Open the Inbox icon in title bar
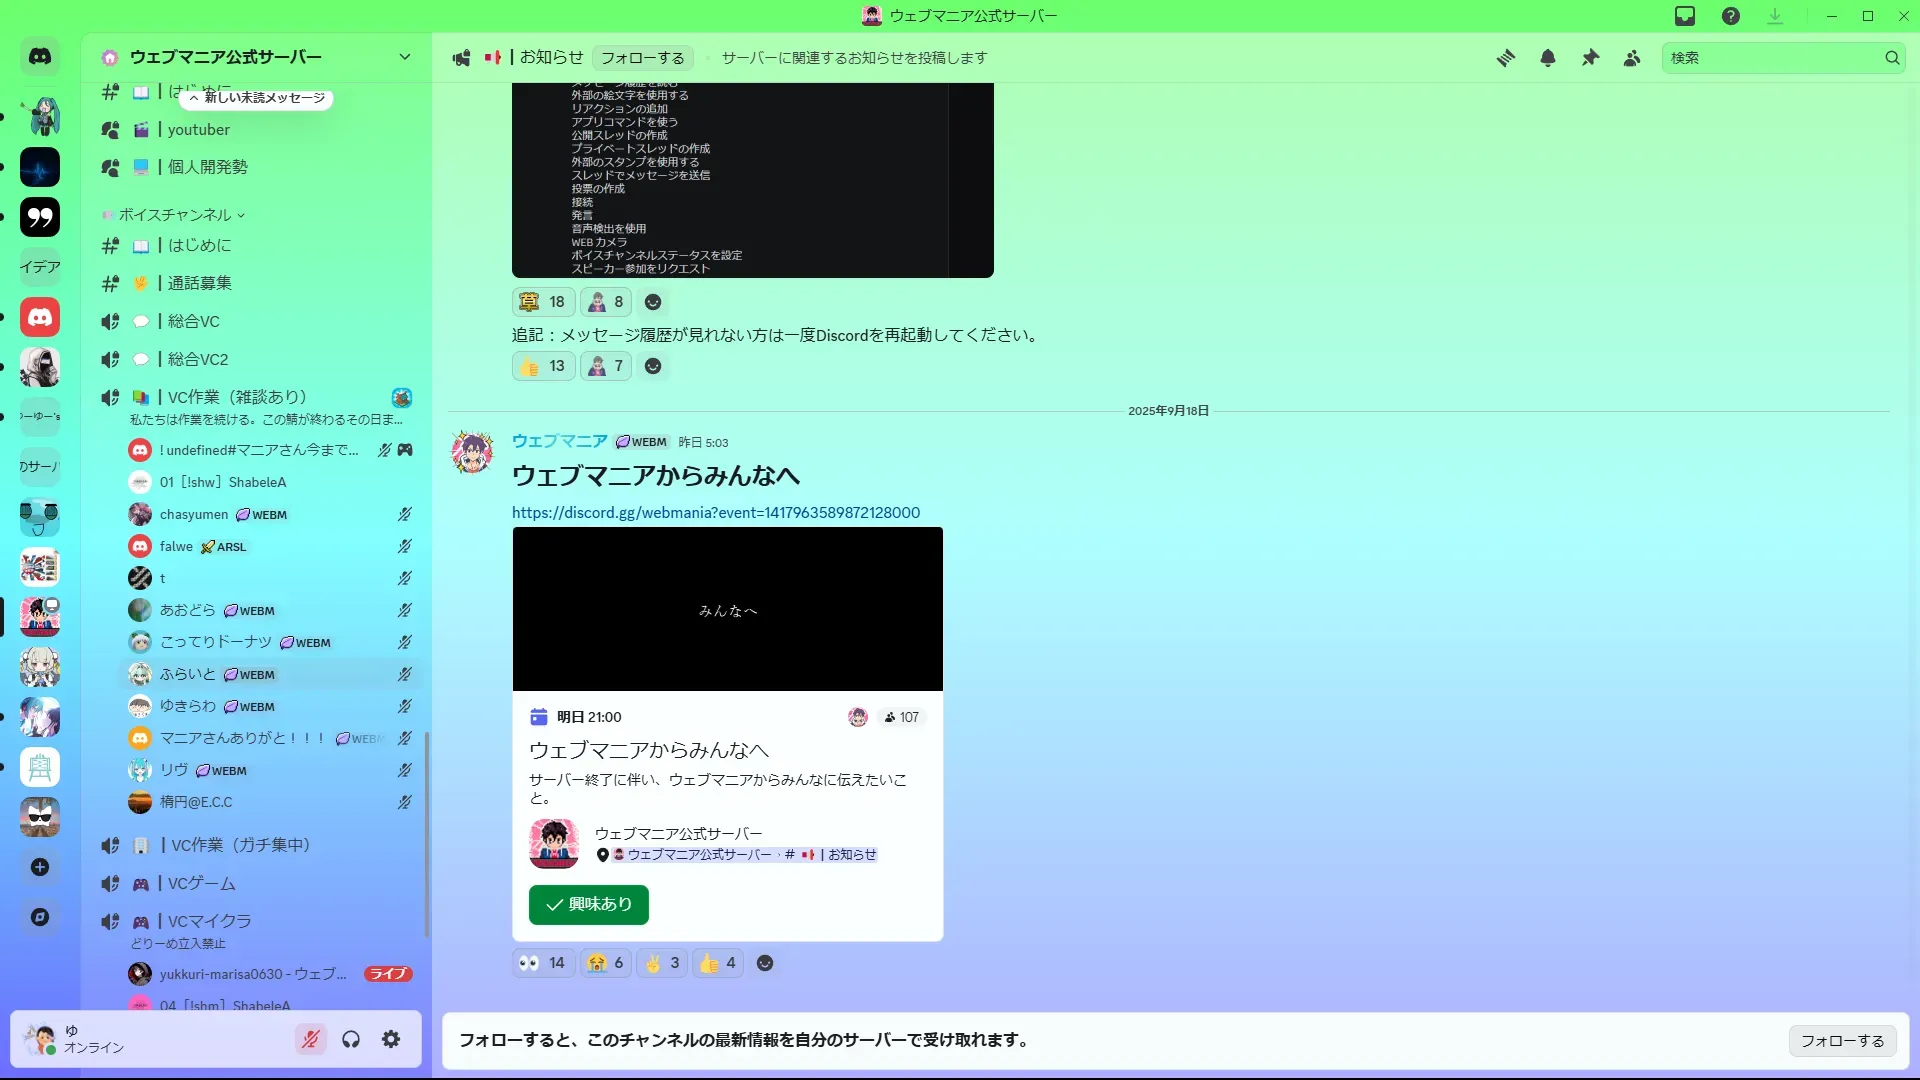Image resolution: width=1920 pixels, height=1080 pixels. coord(1685,16)
